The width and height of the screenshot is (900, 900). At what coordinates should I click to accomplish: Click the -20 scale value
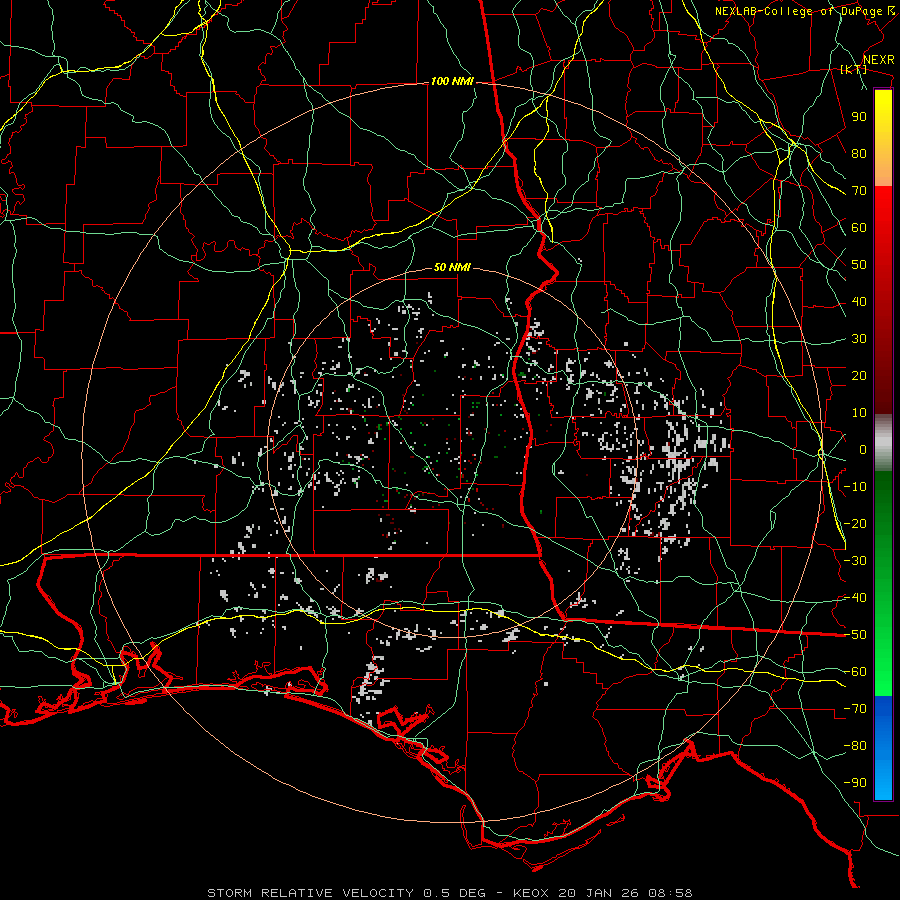[x=855, y=523]
